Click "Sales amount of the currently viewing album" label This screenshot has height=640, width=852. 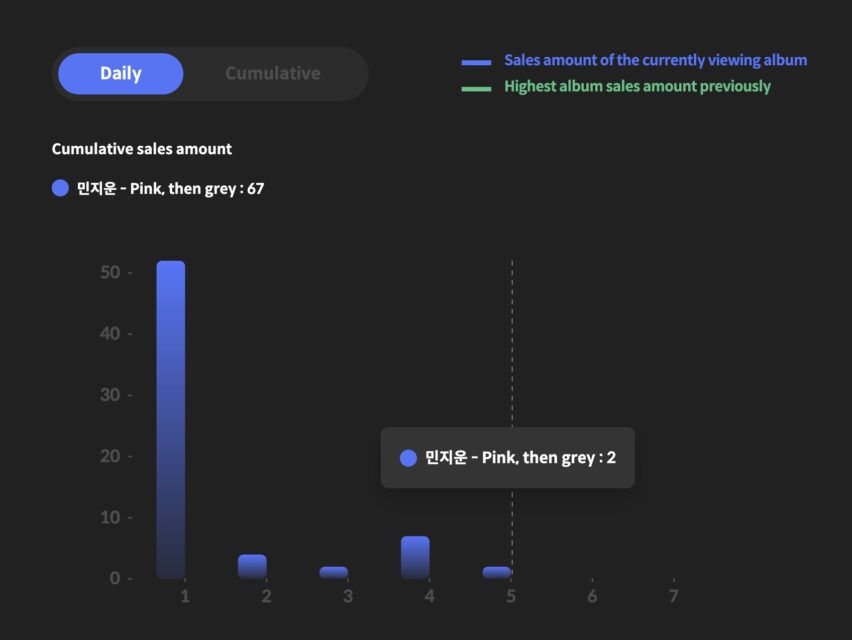pyautogui.click(x=655, y=60)
